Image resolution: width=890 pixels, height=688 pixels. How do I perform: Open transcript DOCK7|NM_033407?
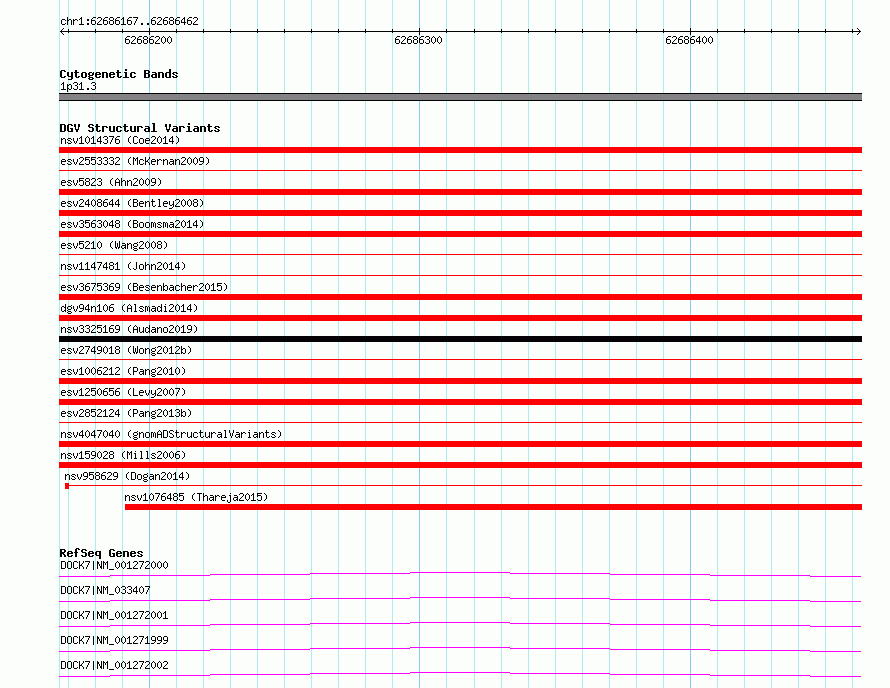pyautogui.click(x=105, y=590)
